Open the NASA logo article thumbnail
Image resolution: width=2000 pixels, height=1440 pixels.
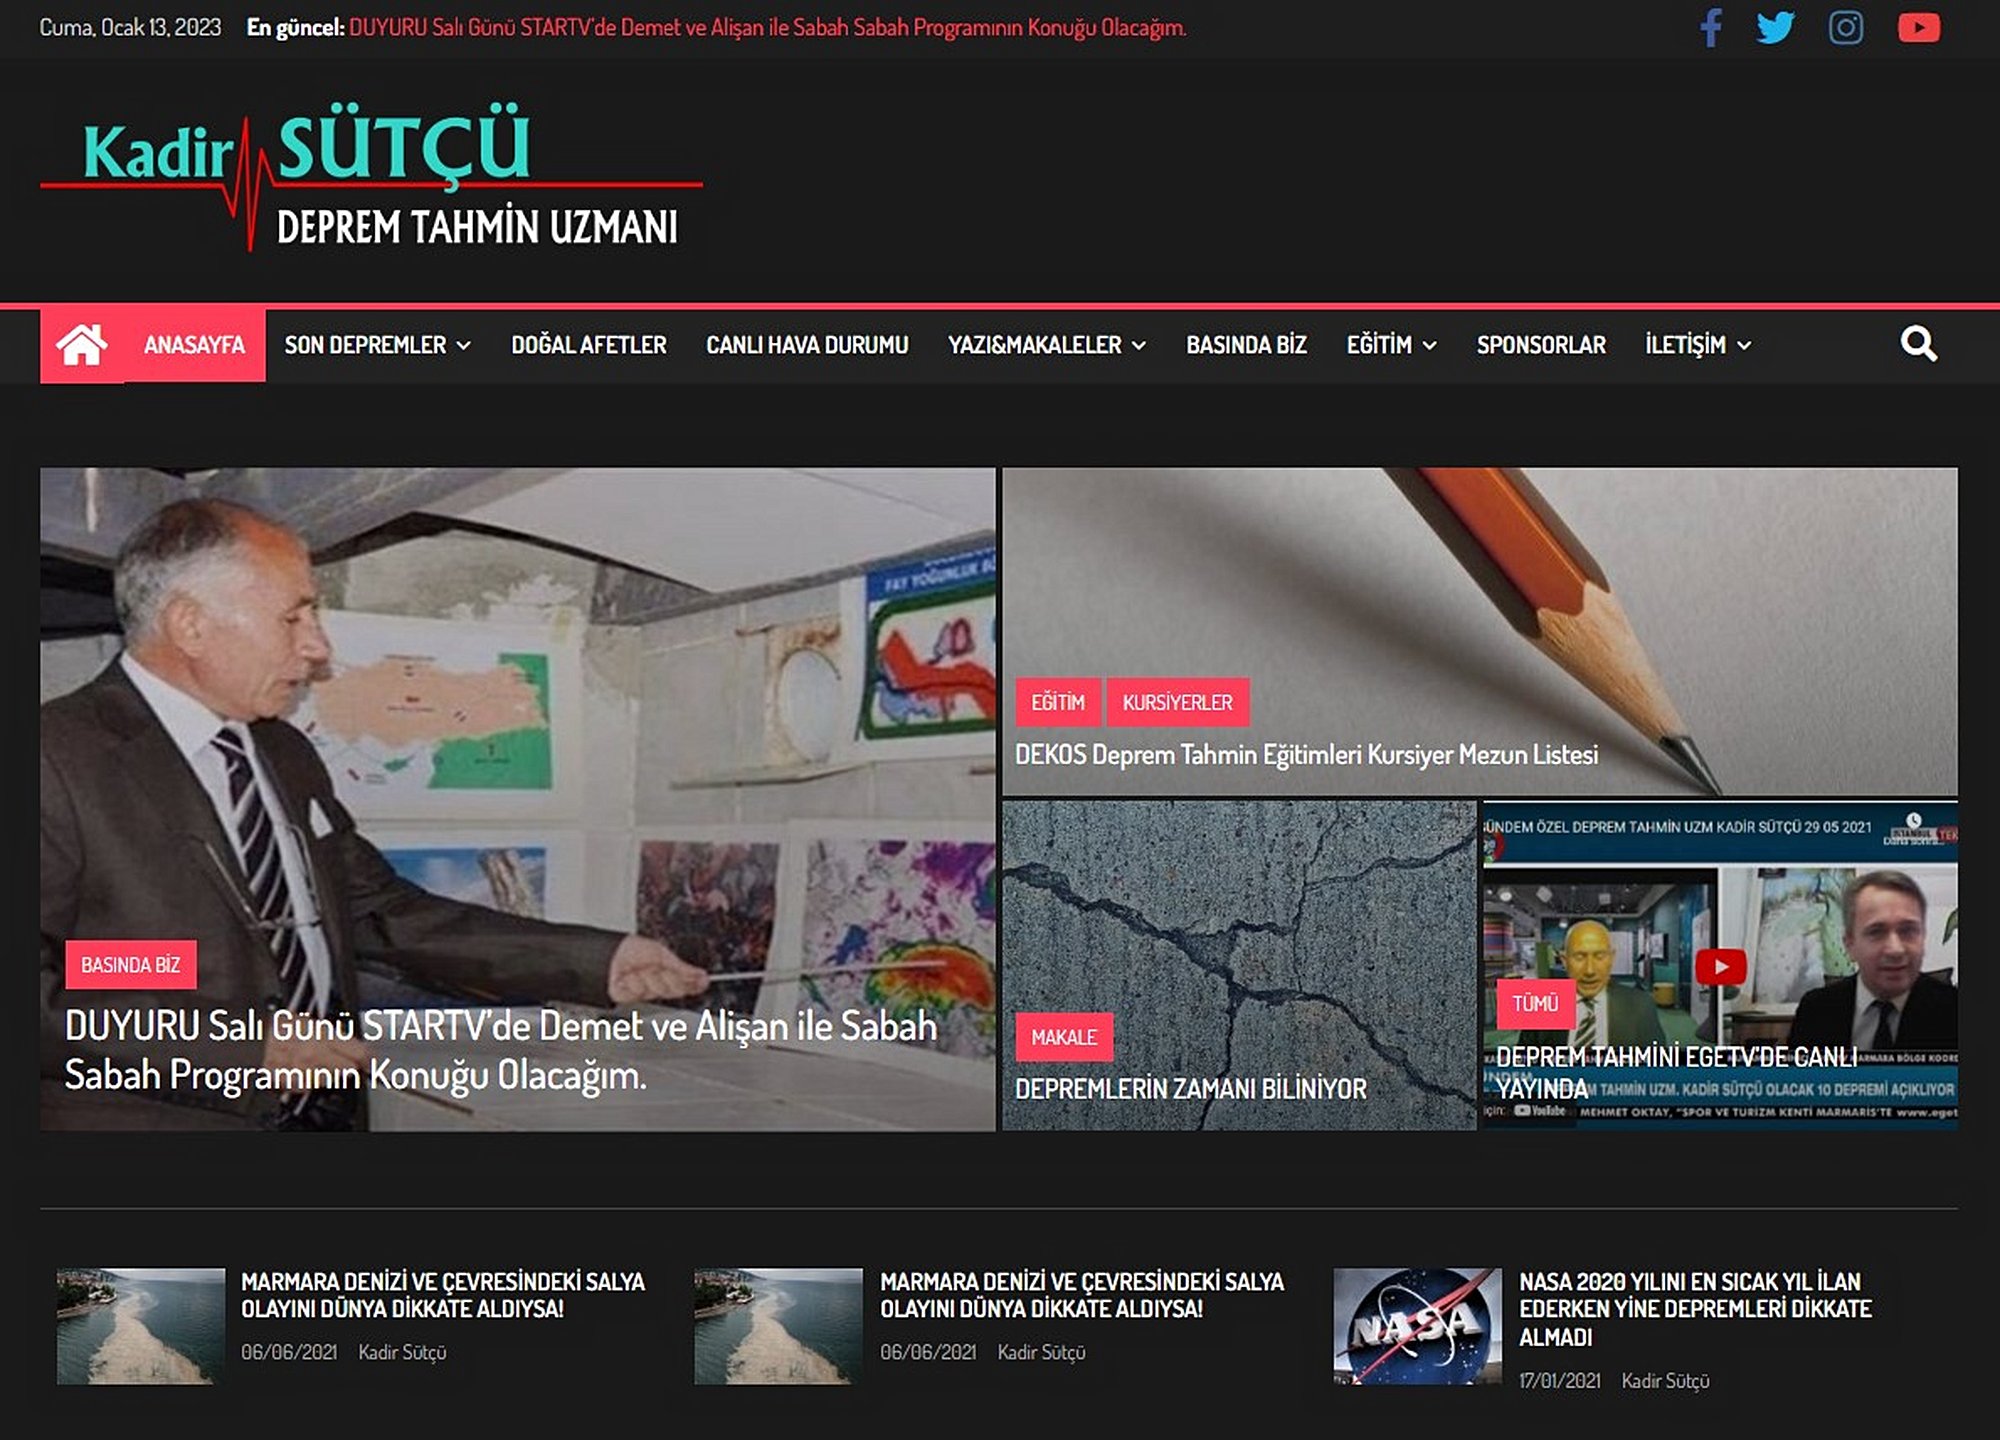click(x=1417, y=1326)
